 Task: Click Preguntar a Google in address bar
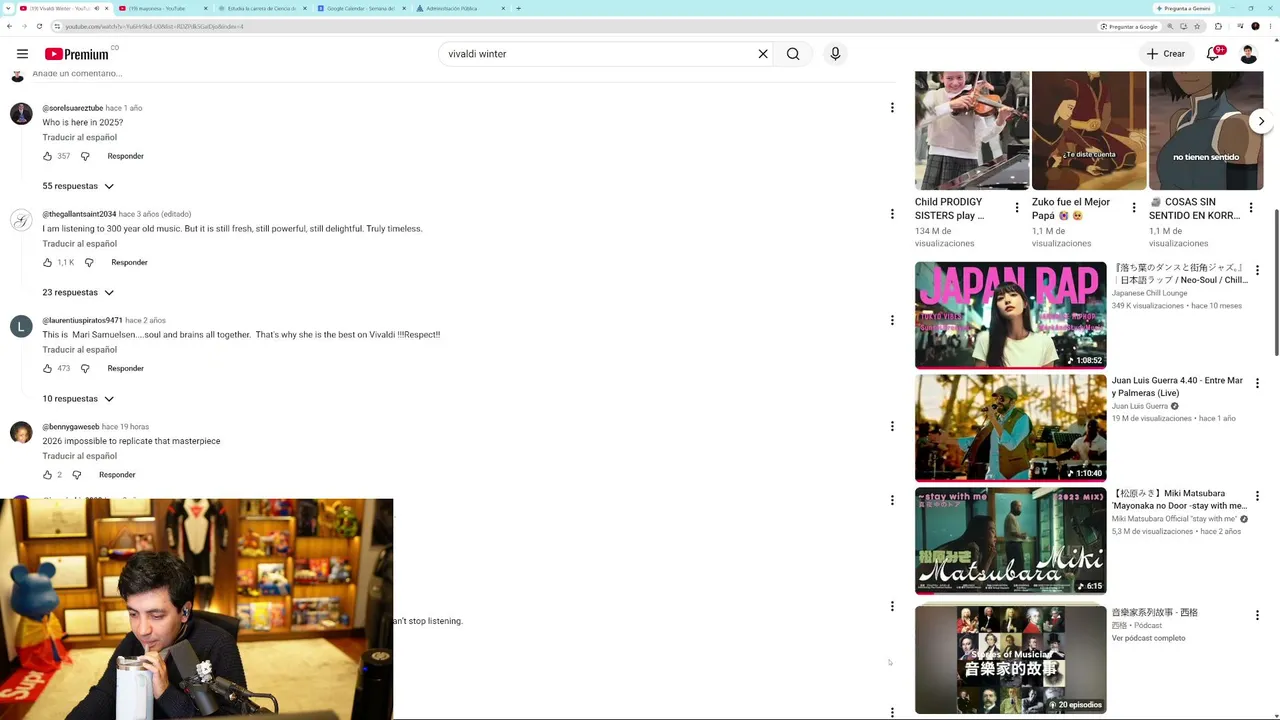1129,26
